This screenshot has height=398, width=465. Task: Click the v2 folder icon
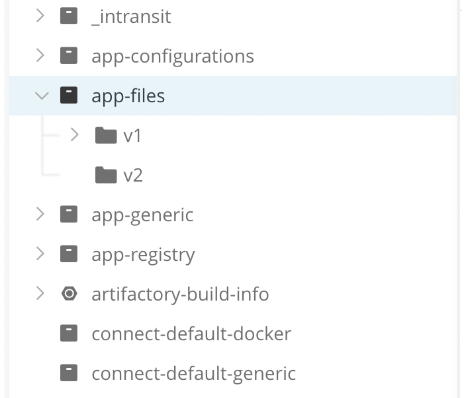106,175
